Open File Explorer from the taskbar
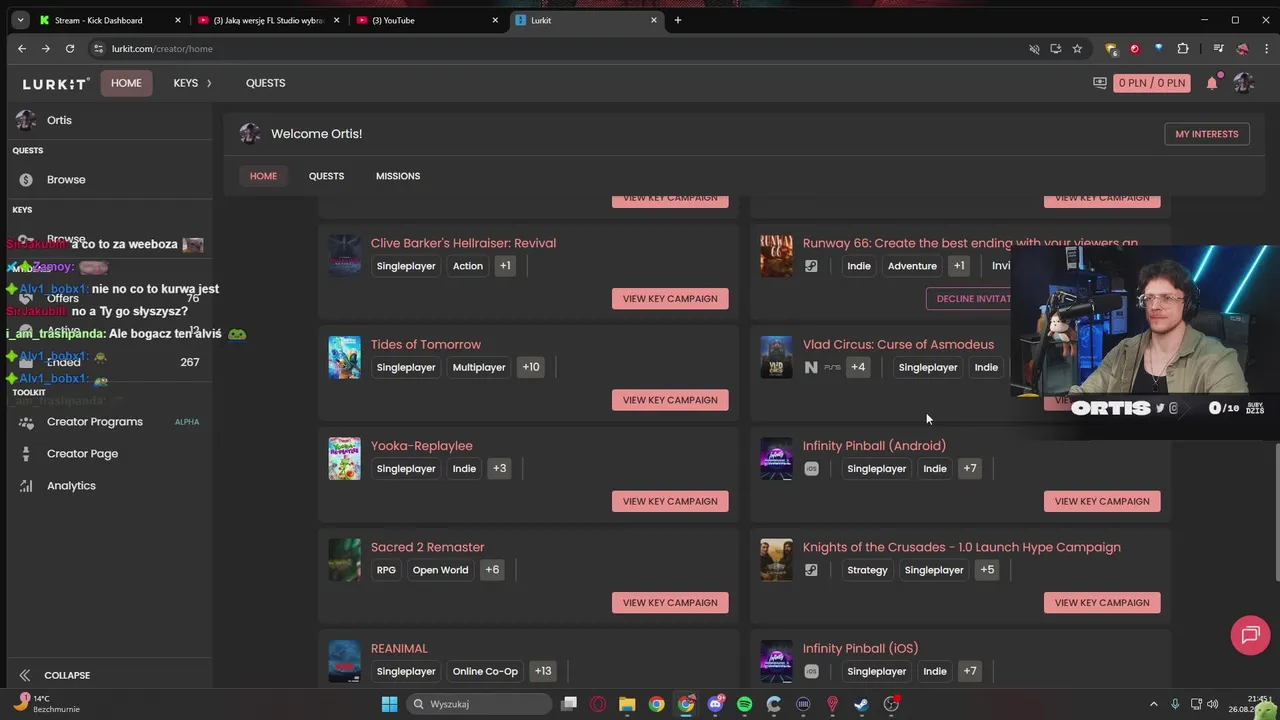1280x720 pixels. [627, 704]
